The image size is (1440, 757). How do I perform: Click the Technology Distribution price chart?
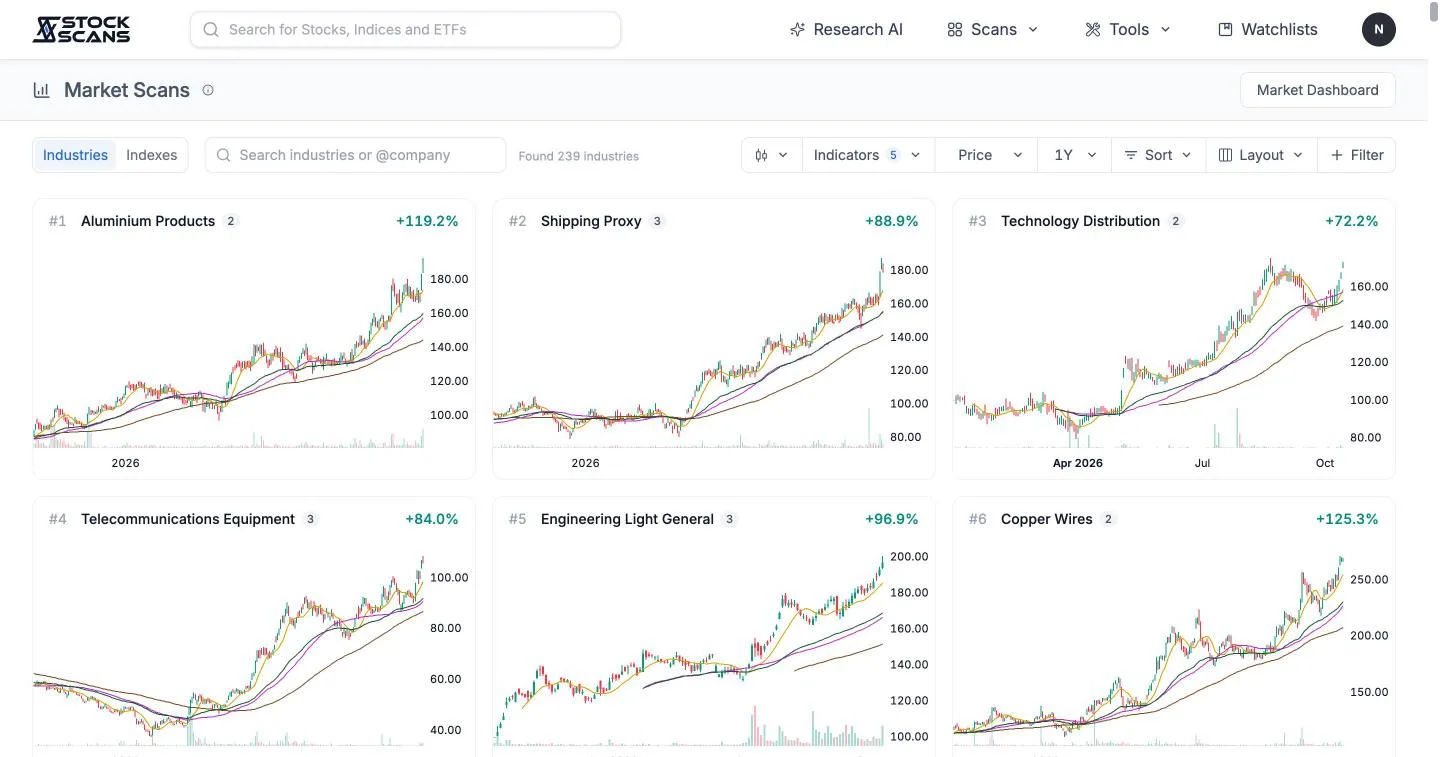pos(1150,350)
